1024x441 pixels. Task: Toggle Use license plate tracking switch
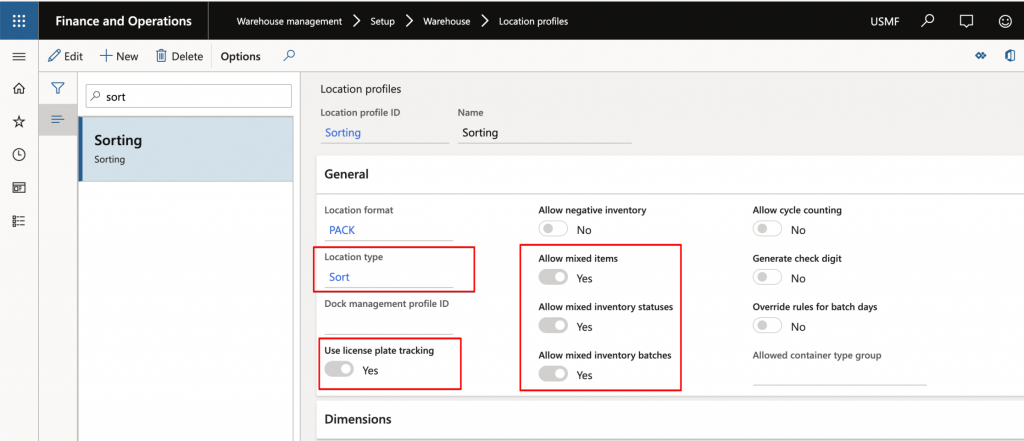339,370
